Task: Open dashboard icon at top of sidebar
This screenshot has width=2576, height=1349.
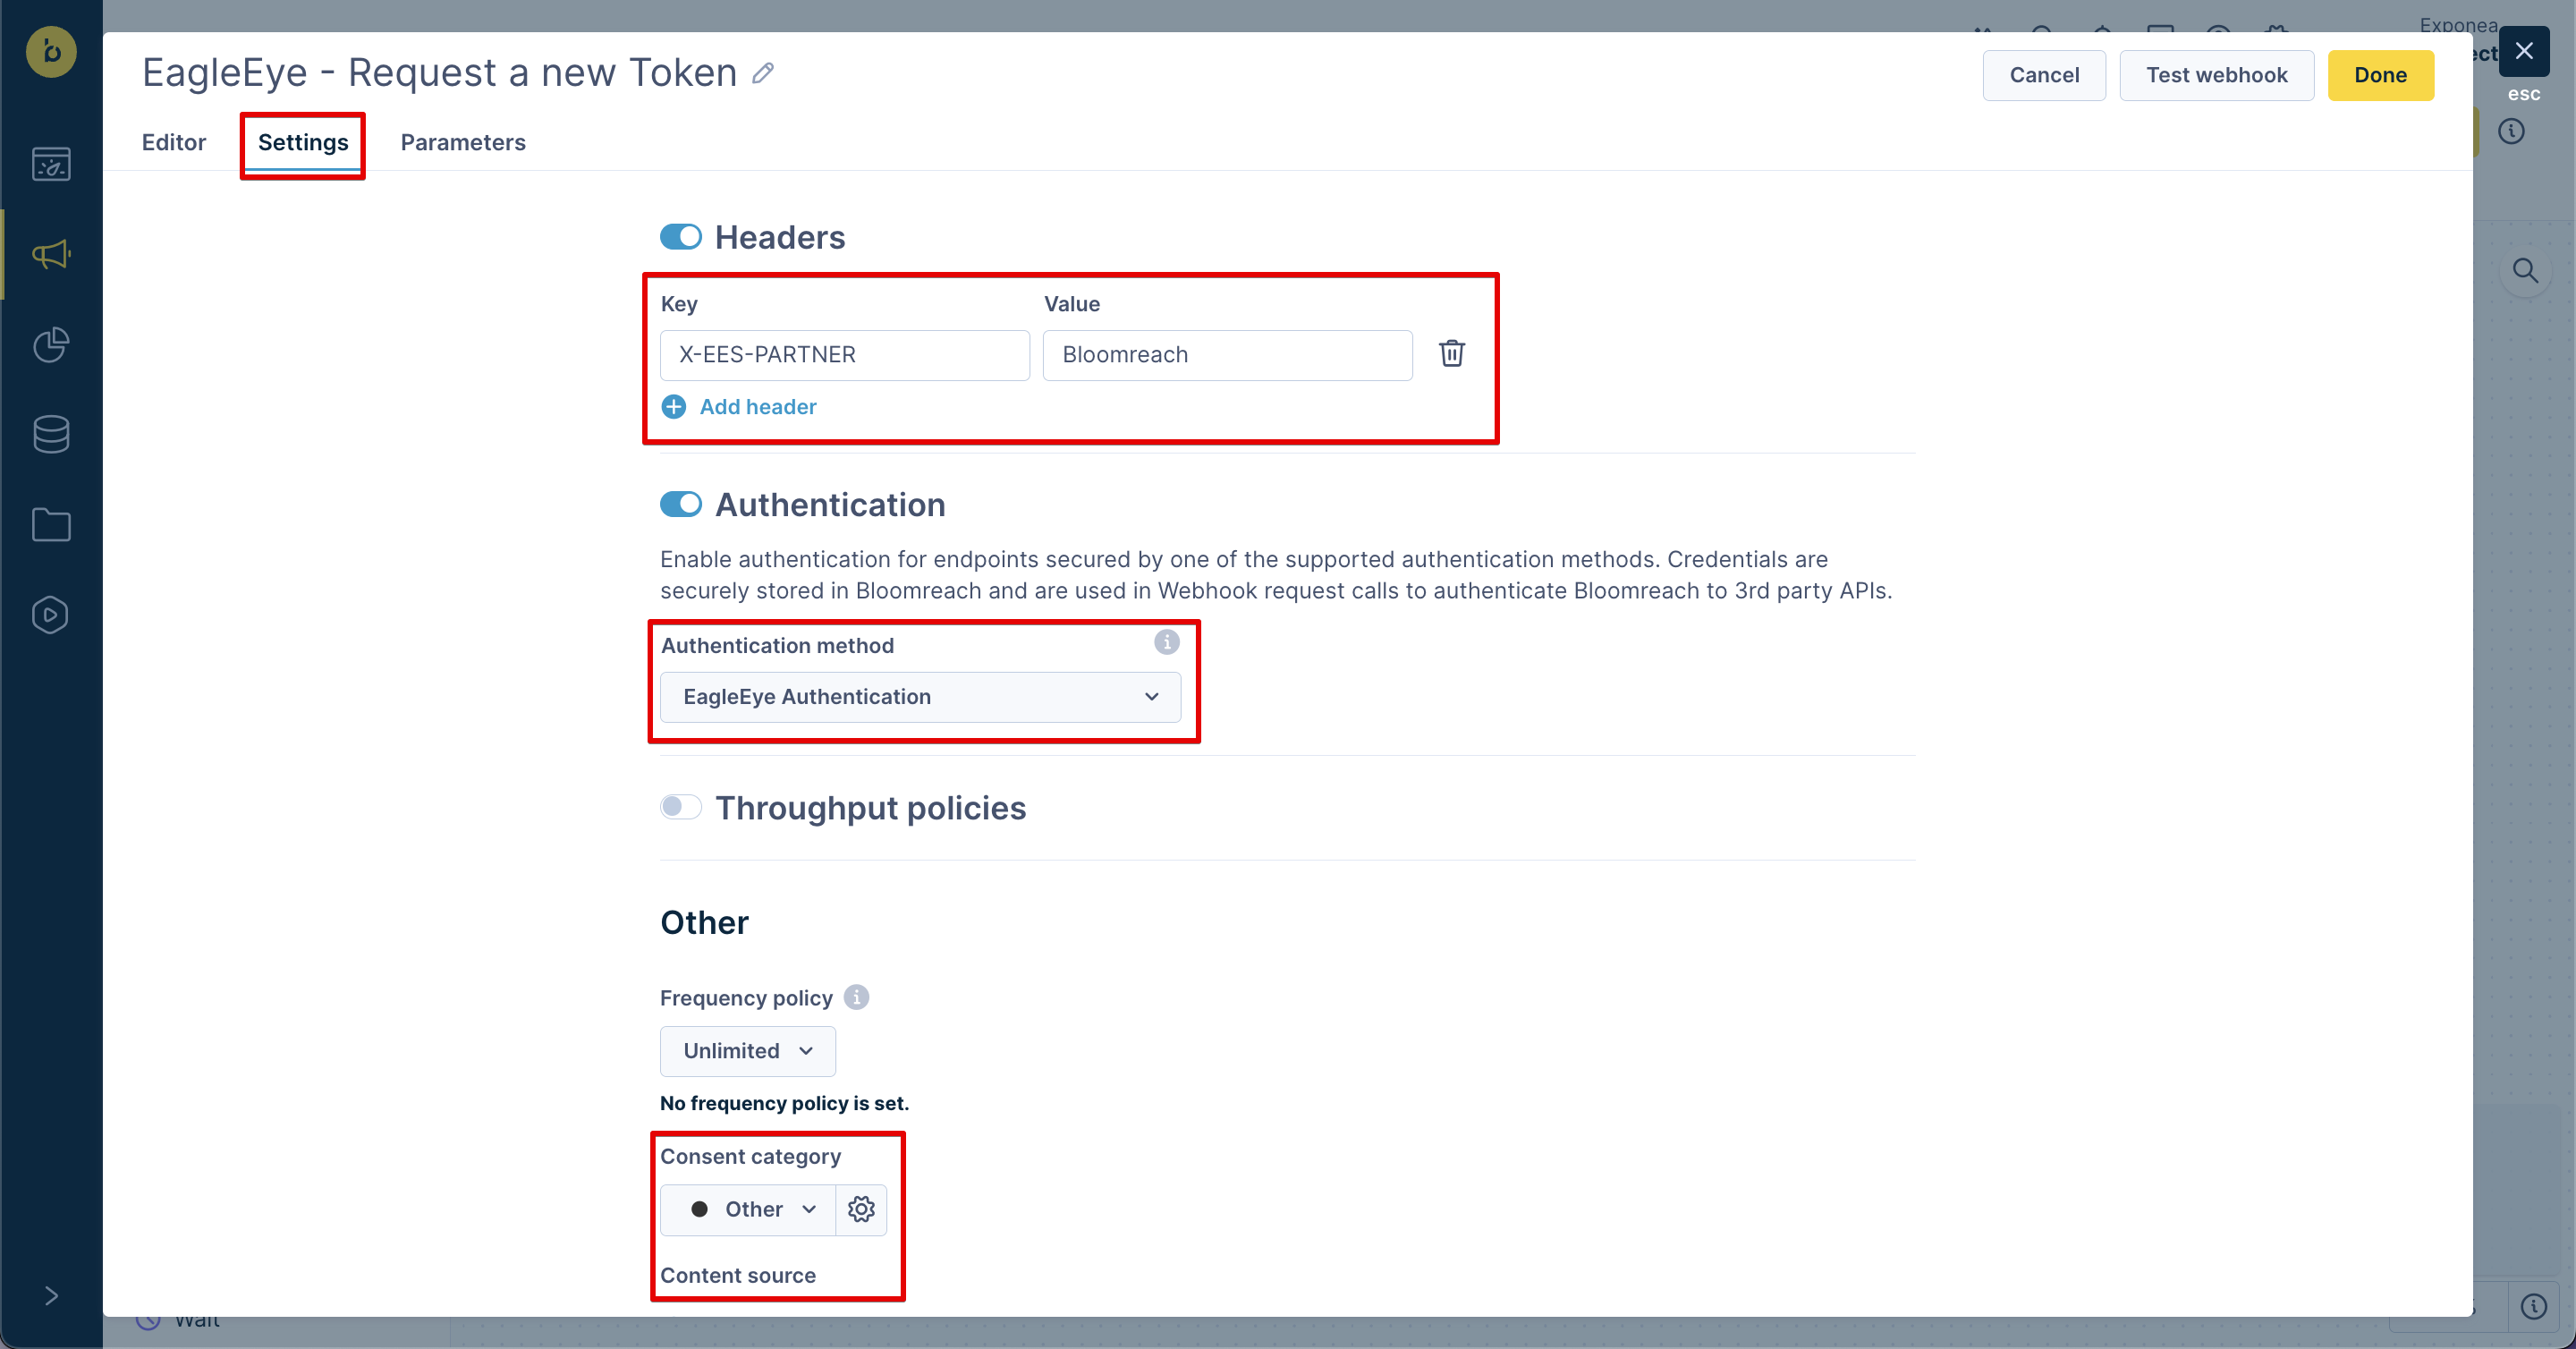Action: click(51, 164)
